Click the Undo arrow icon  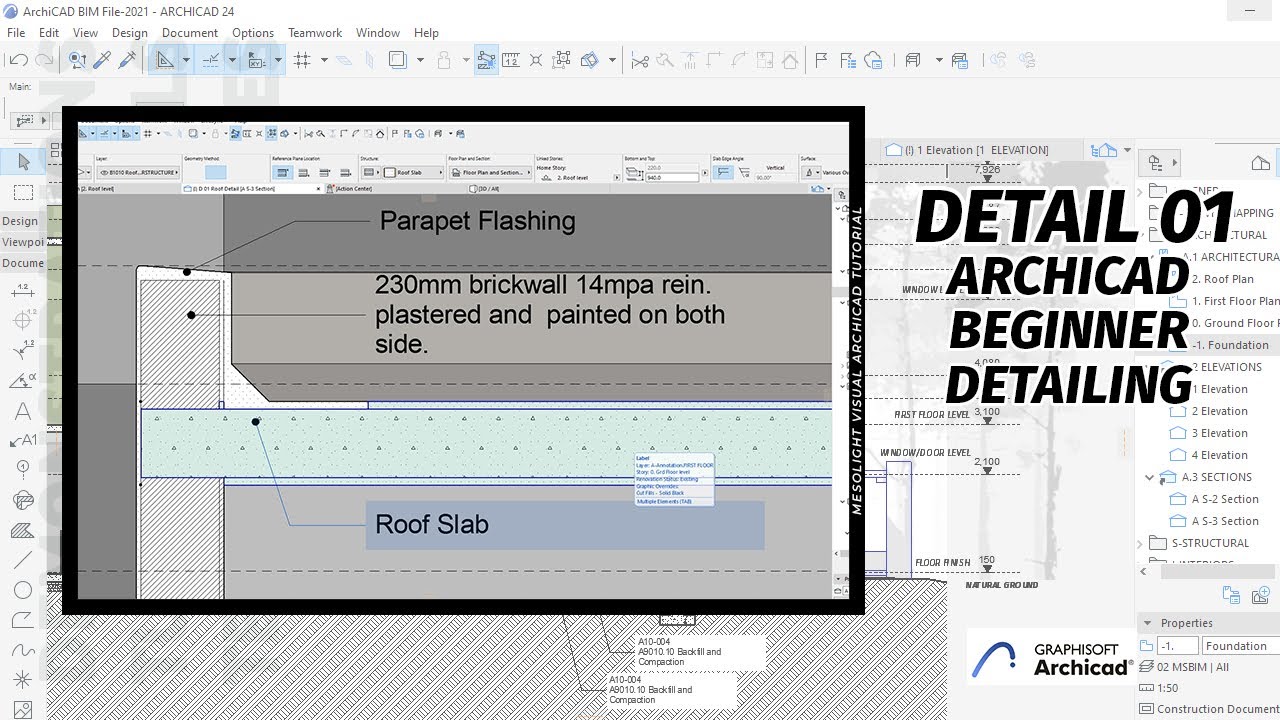pyautogui.click(x=18, y=61)
